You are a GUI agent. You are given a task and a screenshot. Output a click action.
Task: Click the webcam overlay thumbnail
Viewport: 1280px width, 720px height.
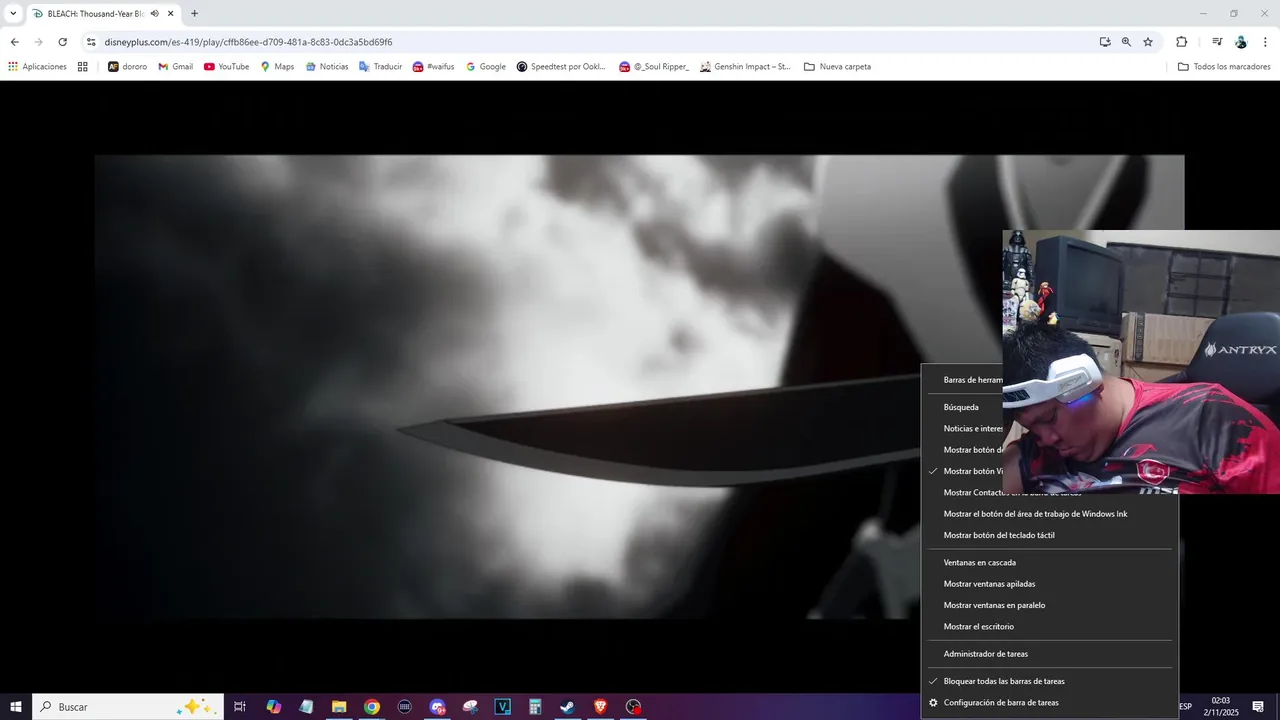coord(1141,362)
